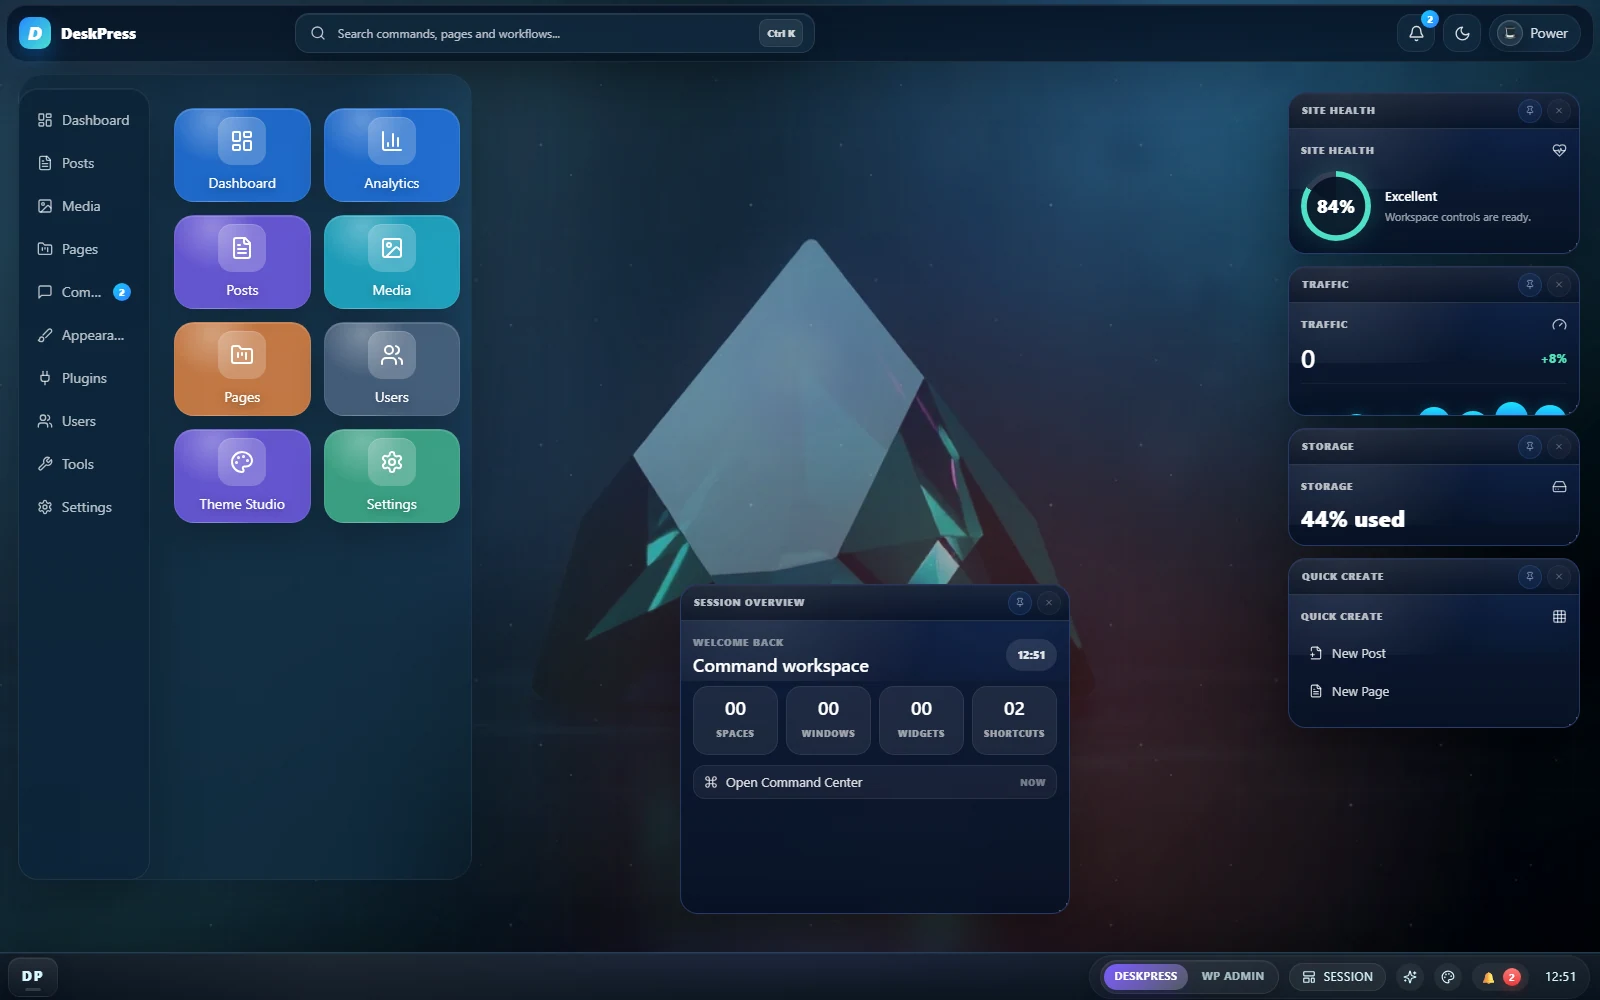
Task: Focus the Search commands input field
Action: pos(554,33)
